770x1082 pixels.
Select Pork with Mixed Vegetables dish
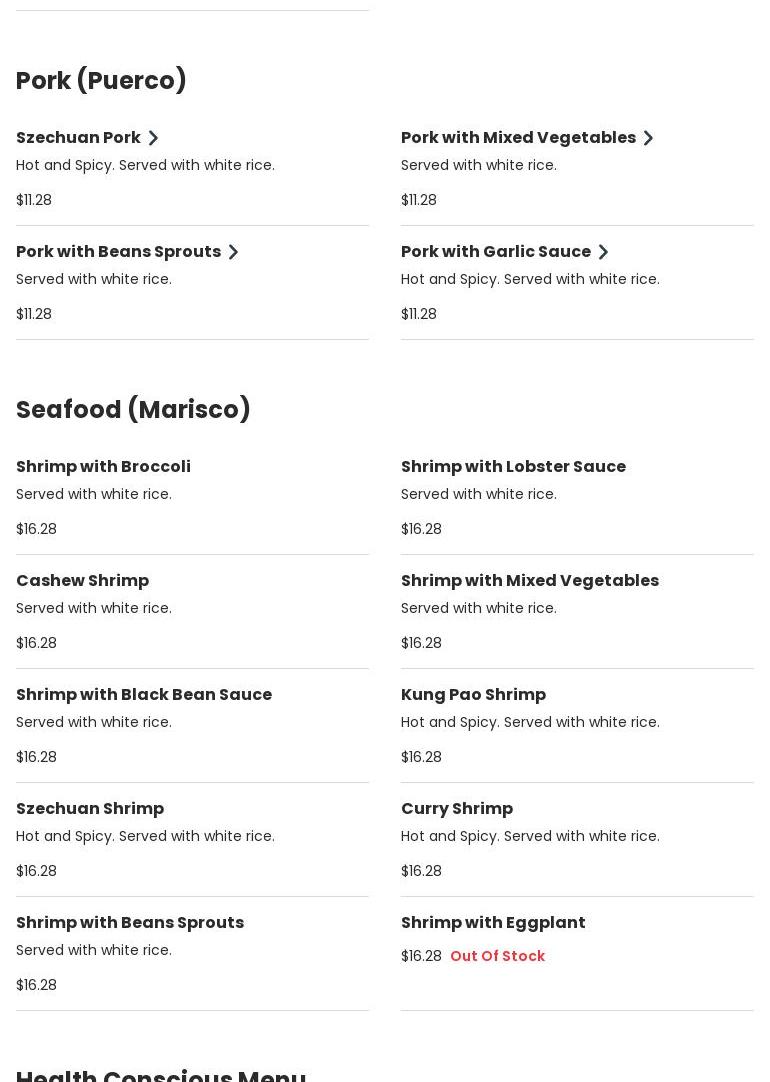tap(518, 138)
